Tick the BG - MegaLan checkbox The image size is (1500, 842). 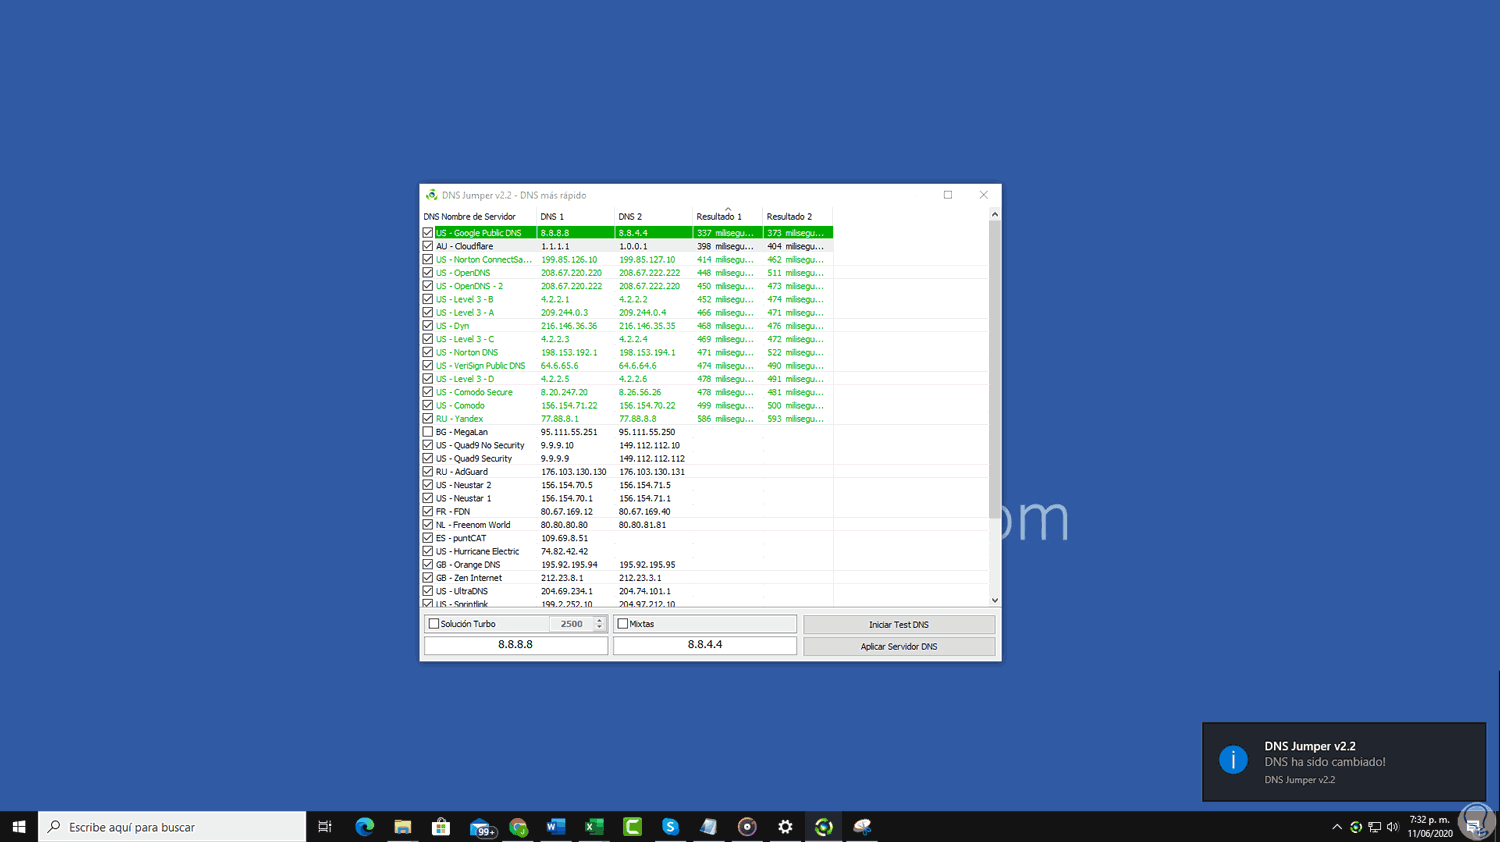[428, 432]
